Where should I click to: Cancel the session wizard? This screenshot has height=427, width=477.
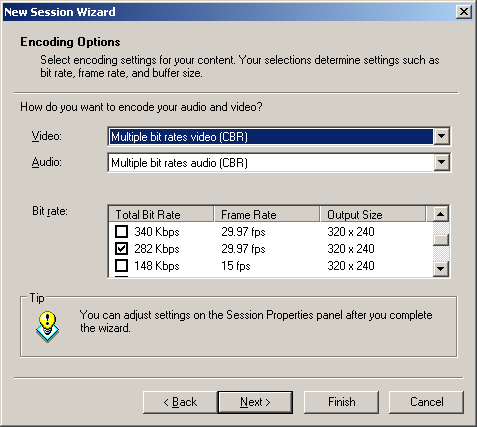pyautogui.click(x=426, y=402)
